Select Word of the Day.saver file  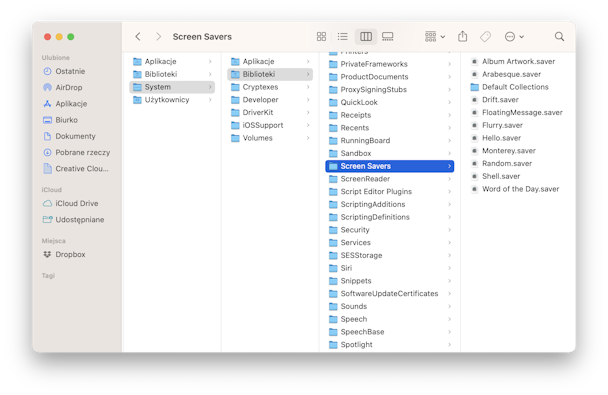(515, 190)
